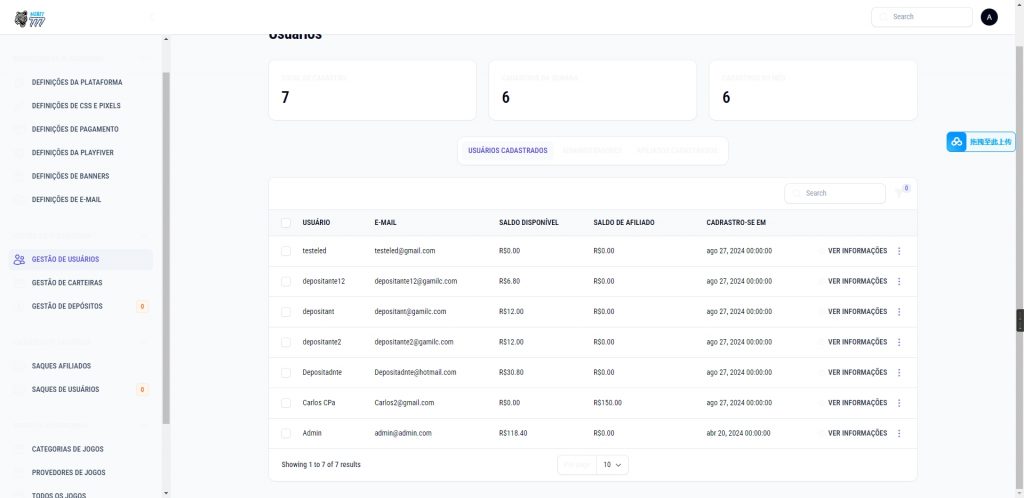Open the table filter funnel icon
1024x498 pixels.
[x=899, y=193]
